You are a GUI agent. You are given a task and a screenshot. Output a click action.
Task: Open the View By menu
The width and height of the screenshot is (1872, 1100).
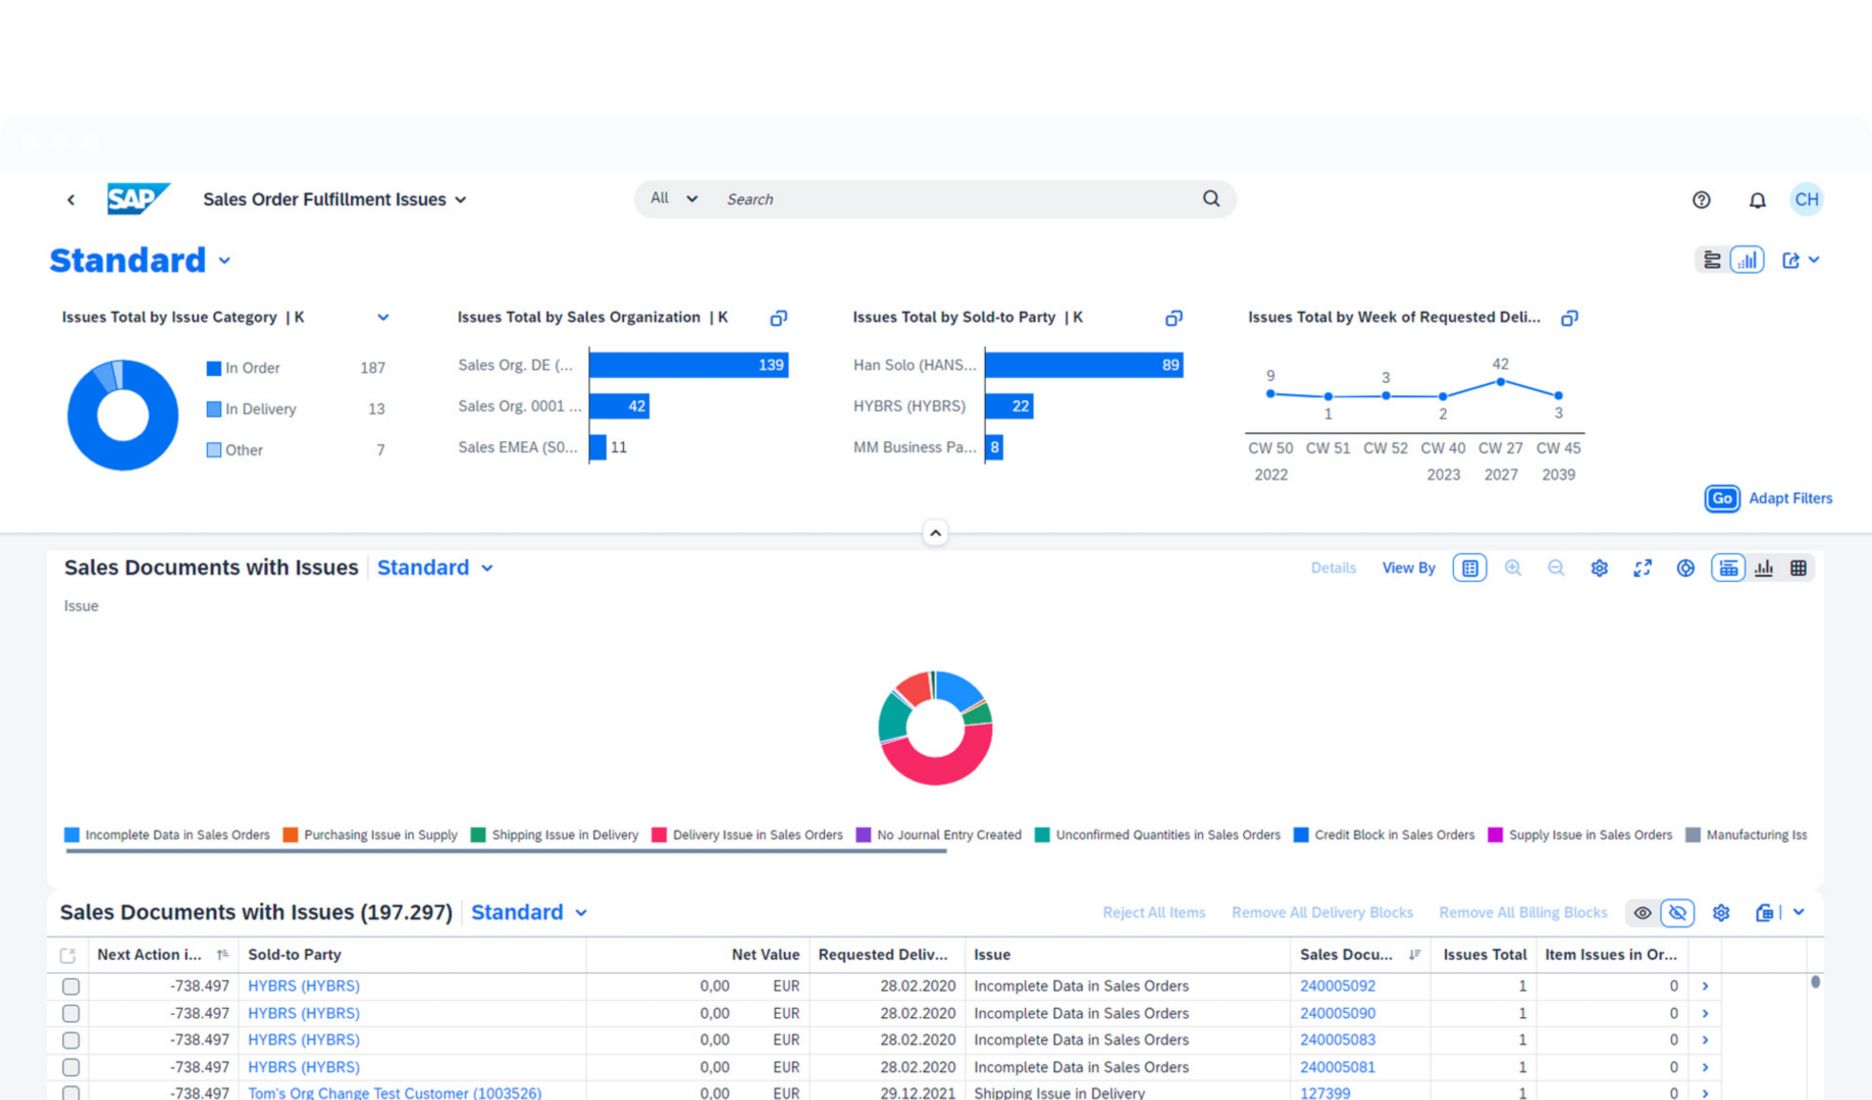tap(1408, 567)
